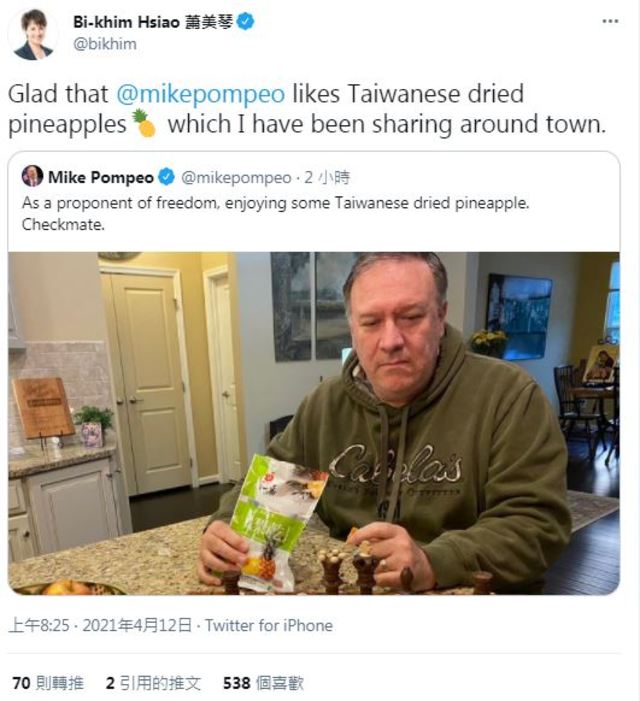The image size is (640, 701).
Task: See the 538 個喜歡 likes list
Action: coord(263,683)
